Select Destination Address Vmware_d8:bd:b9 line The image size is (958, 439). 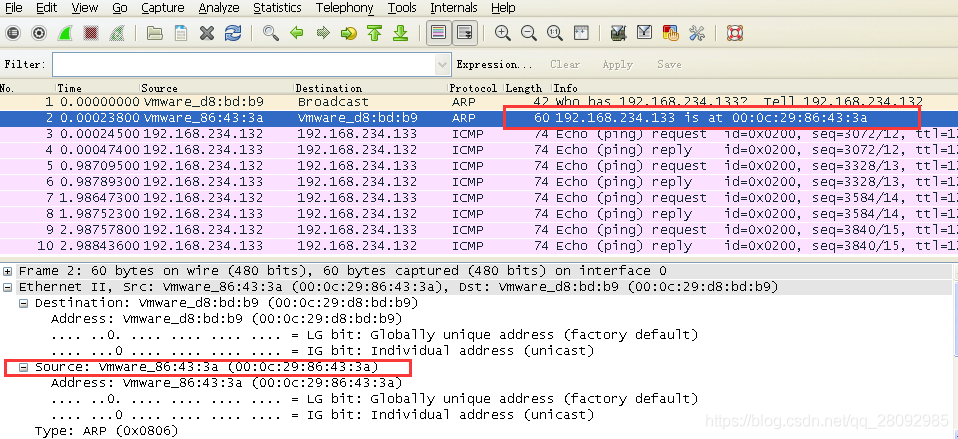227,319
